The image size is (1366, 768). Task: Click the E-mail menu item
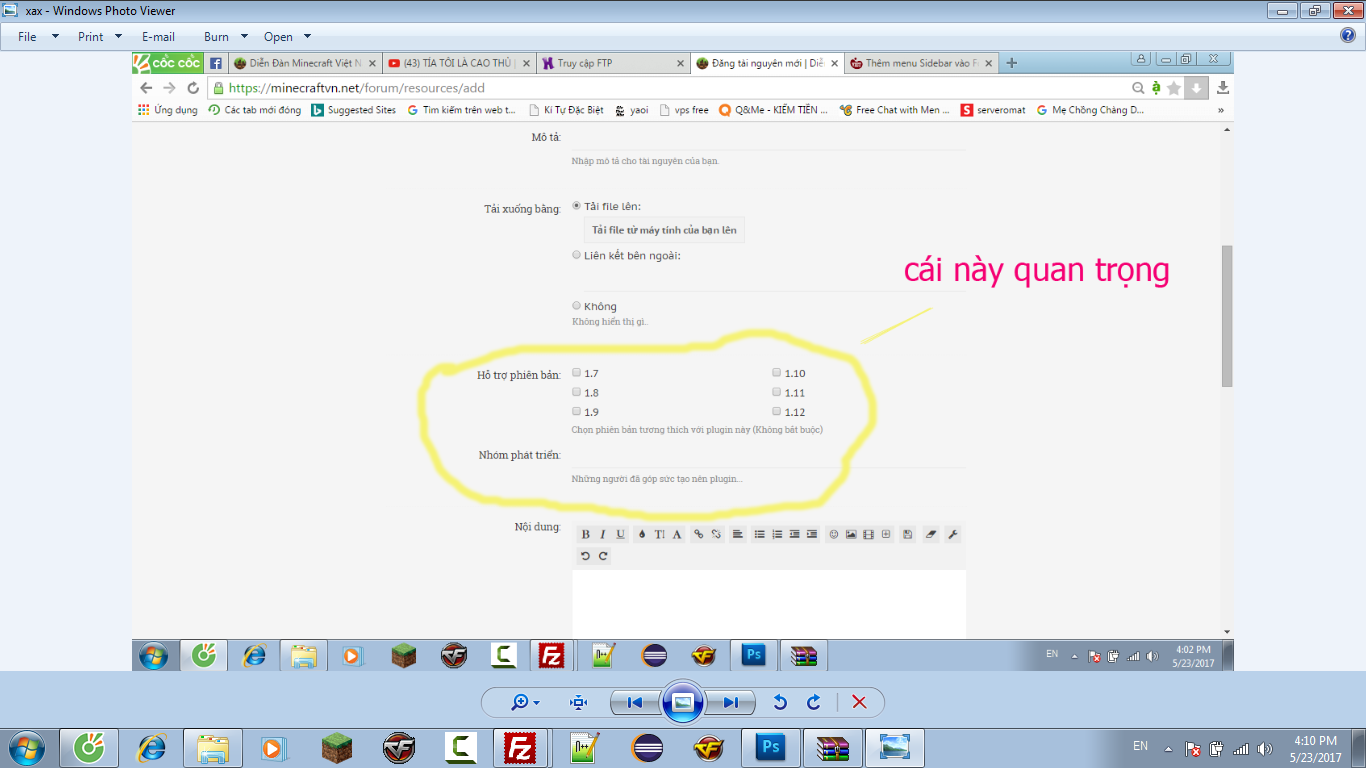pos(158,37)
